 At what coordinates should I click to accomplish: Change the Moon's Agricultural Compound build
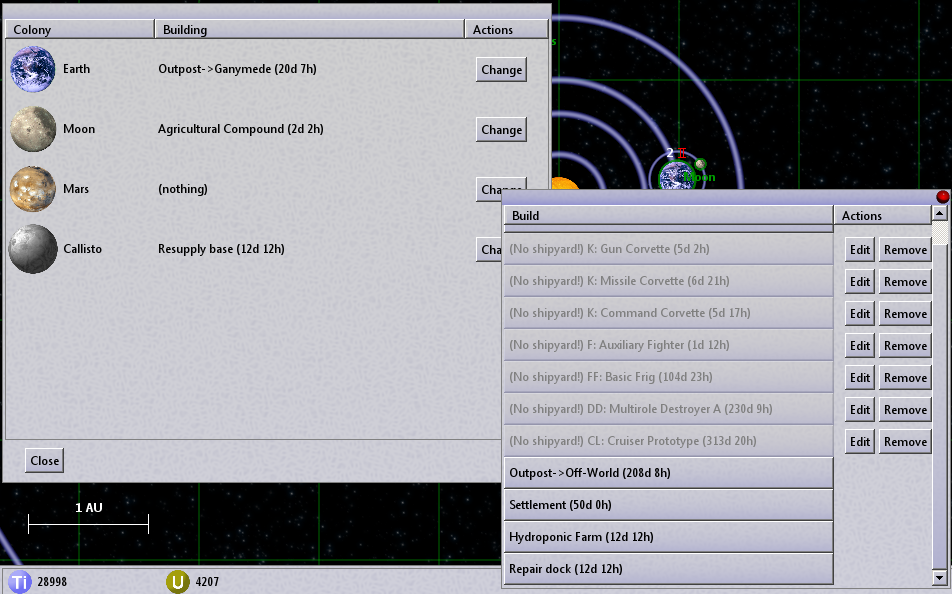pos(501,130)
